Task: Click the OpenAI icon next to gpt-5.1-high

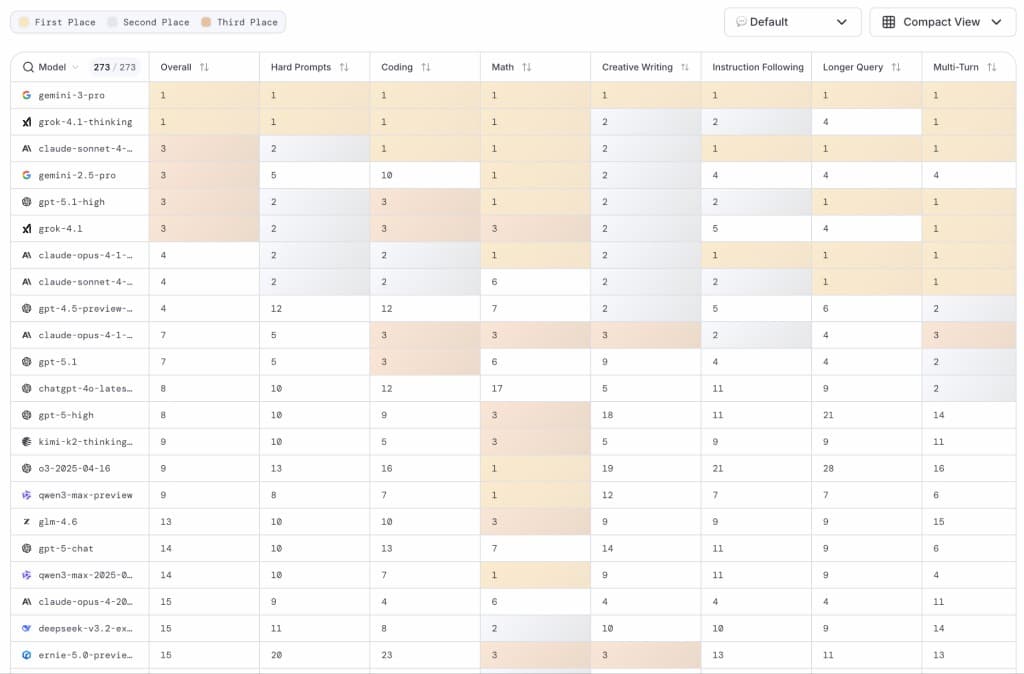Action: tap(25, 201)
